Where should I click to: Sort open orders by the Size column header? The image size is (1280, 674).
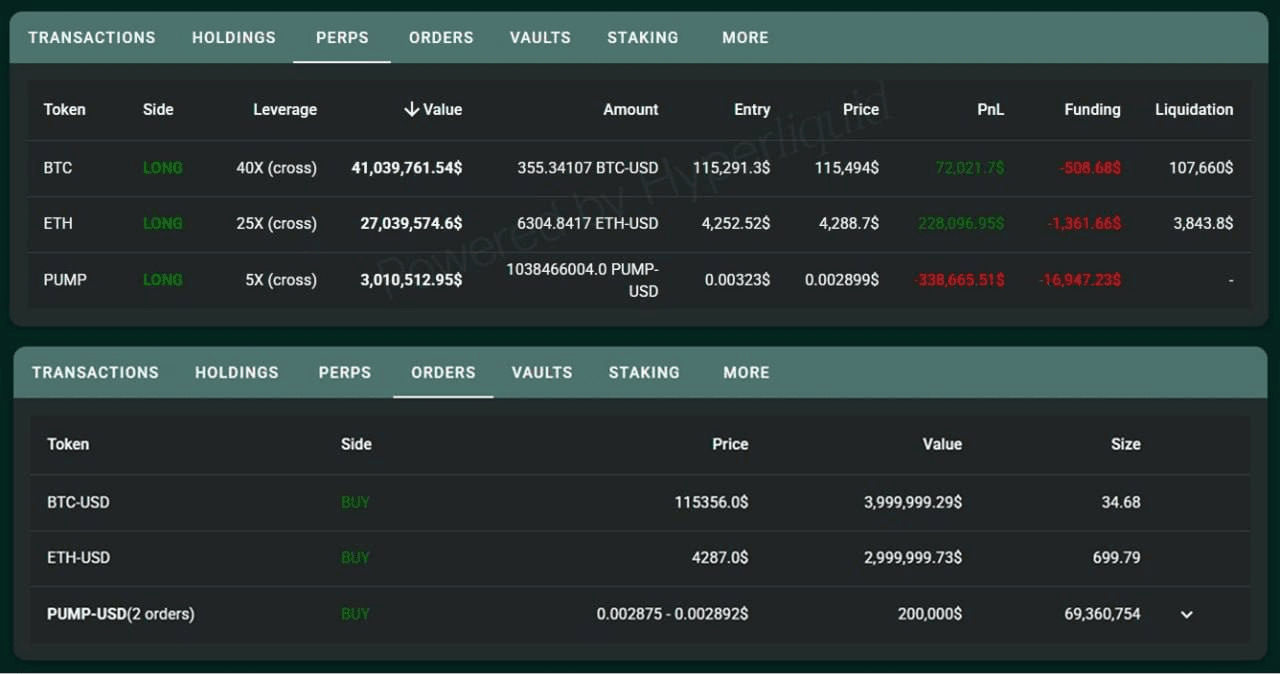[1125, 444]
